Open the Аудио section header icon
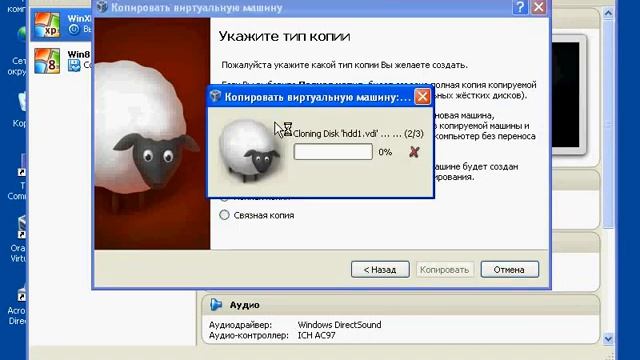This screenshot has width=640, height=360. (216, 304)
